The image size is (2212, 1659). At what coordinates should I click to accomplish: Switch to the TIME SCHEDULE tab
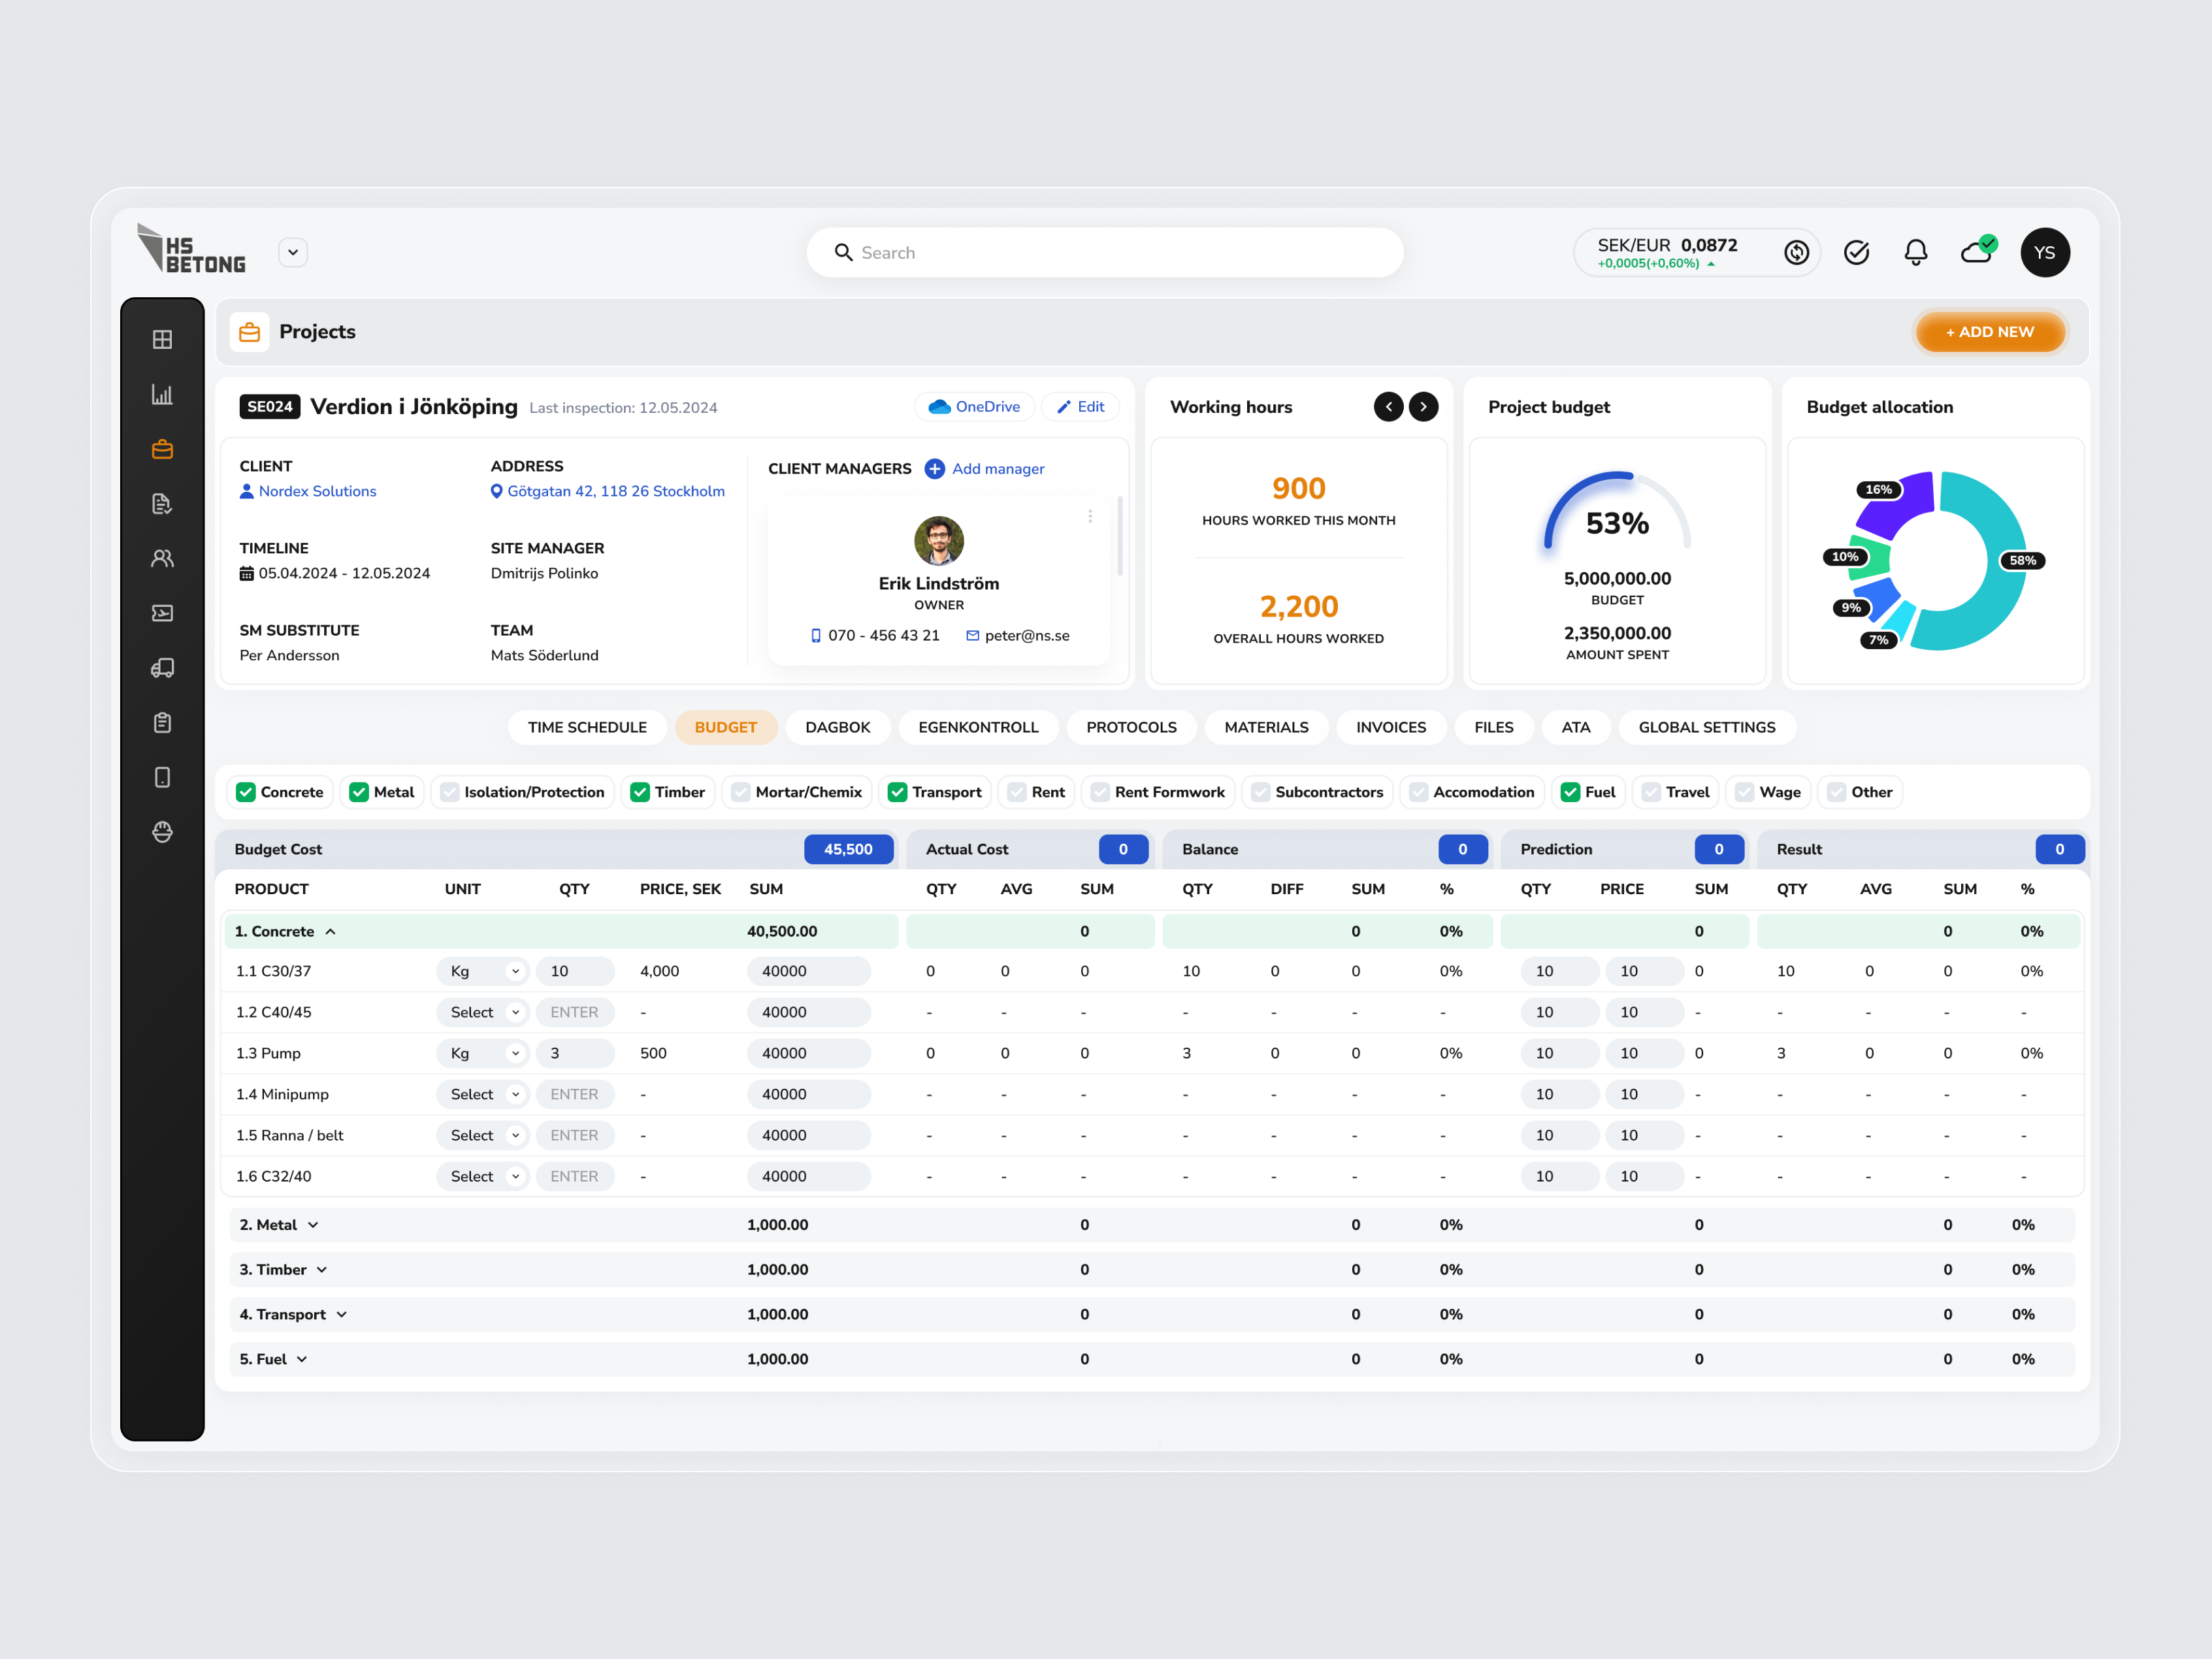coord(587,727)
